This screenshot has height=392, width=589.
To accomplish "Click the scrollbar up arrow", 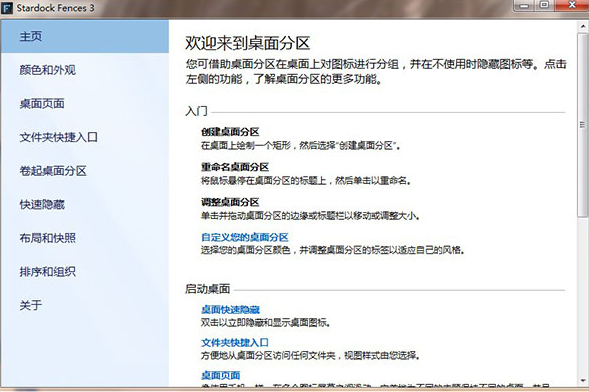I will point(583,26).
